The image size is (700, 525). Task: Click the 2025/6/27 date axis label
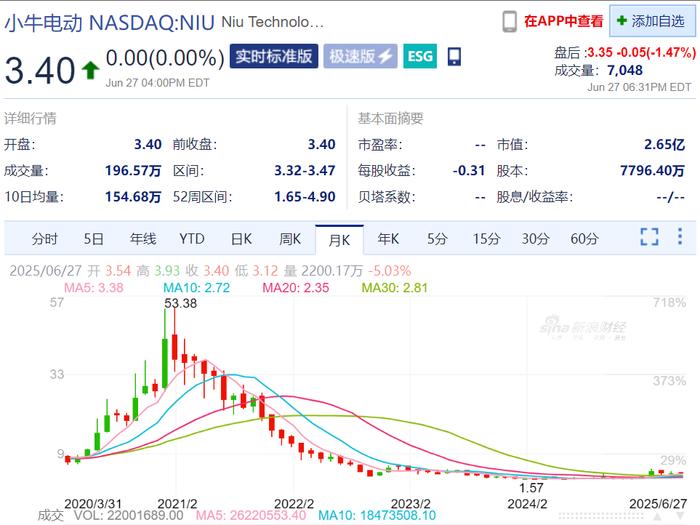[x=658, y=504]
